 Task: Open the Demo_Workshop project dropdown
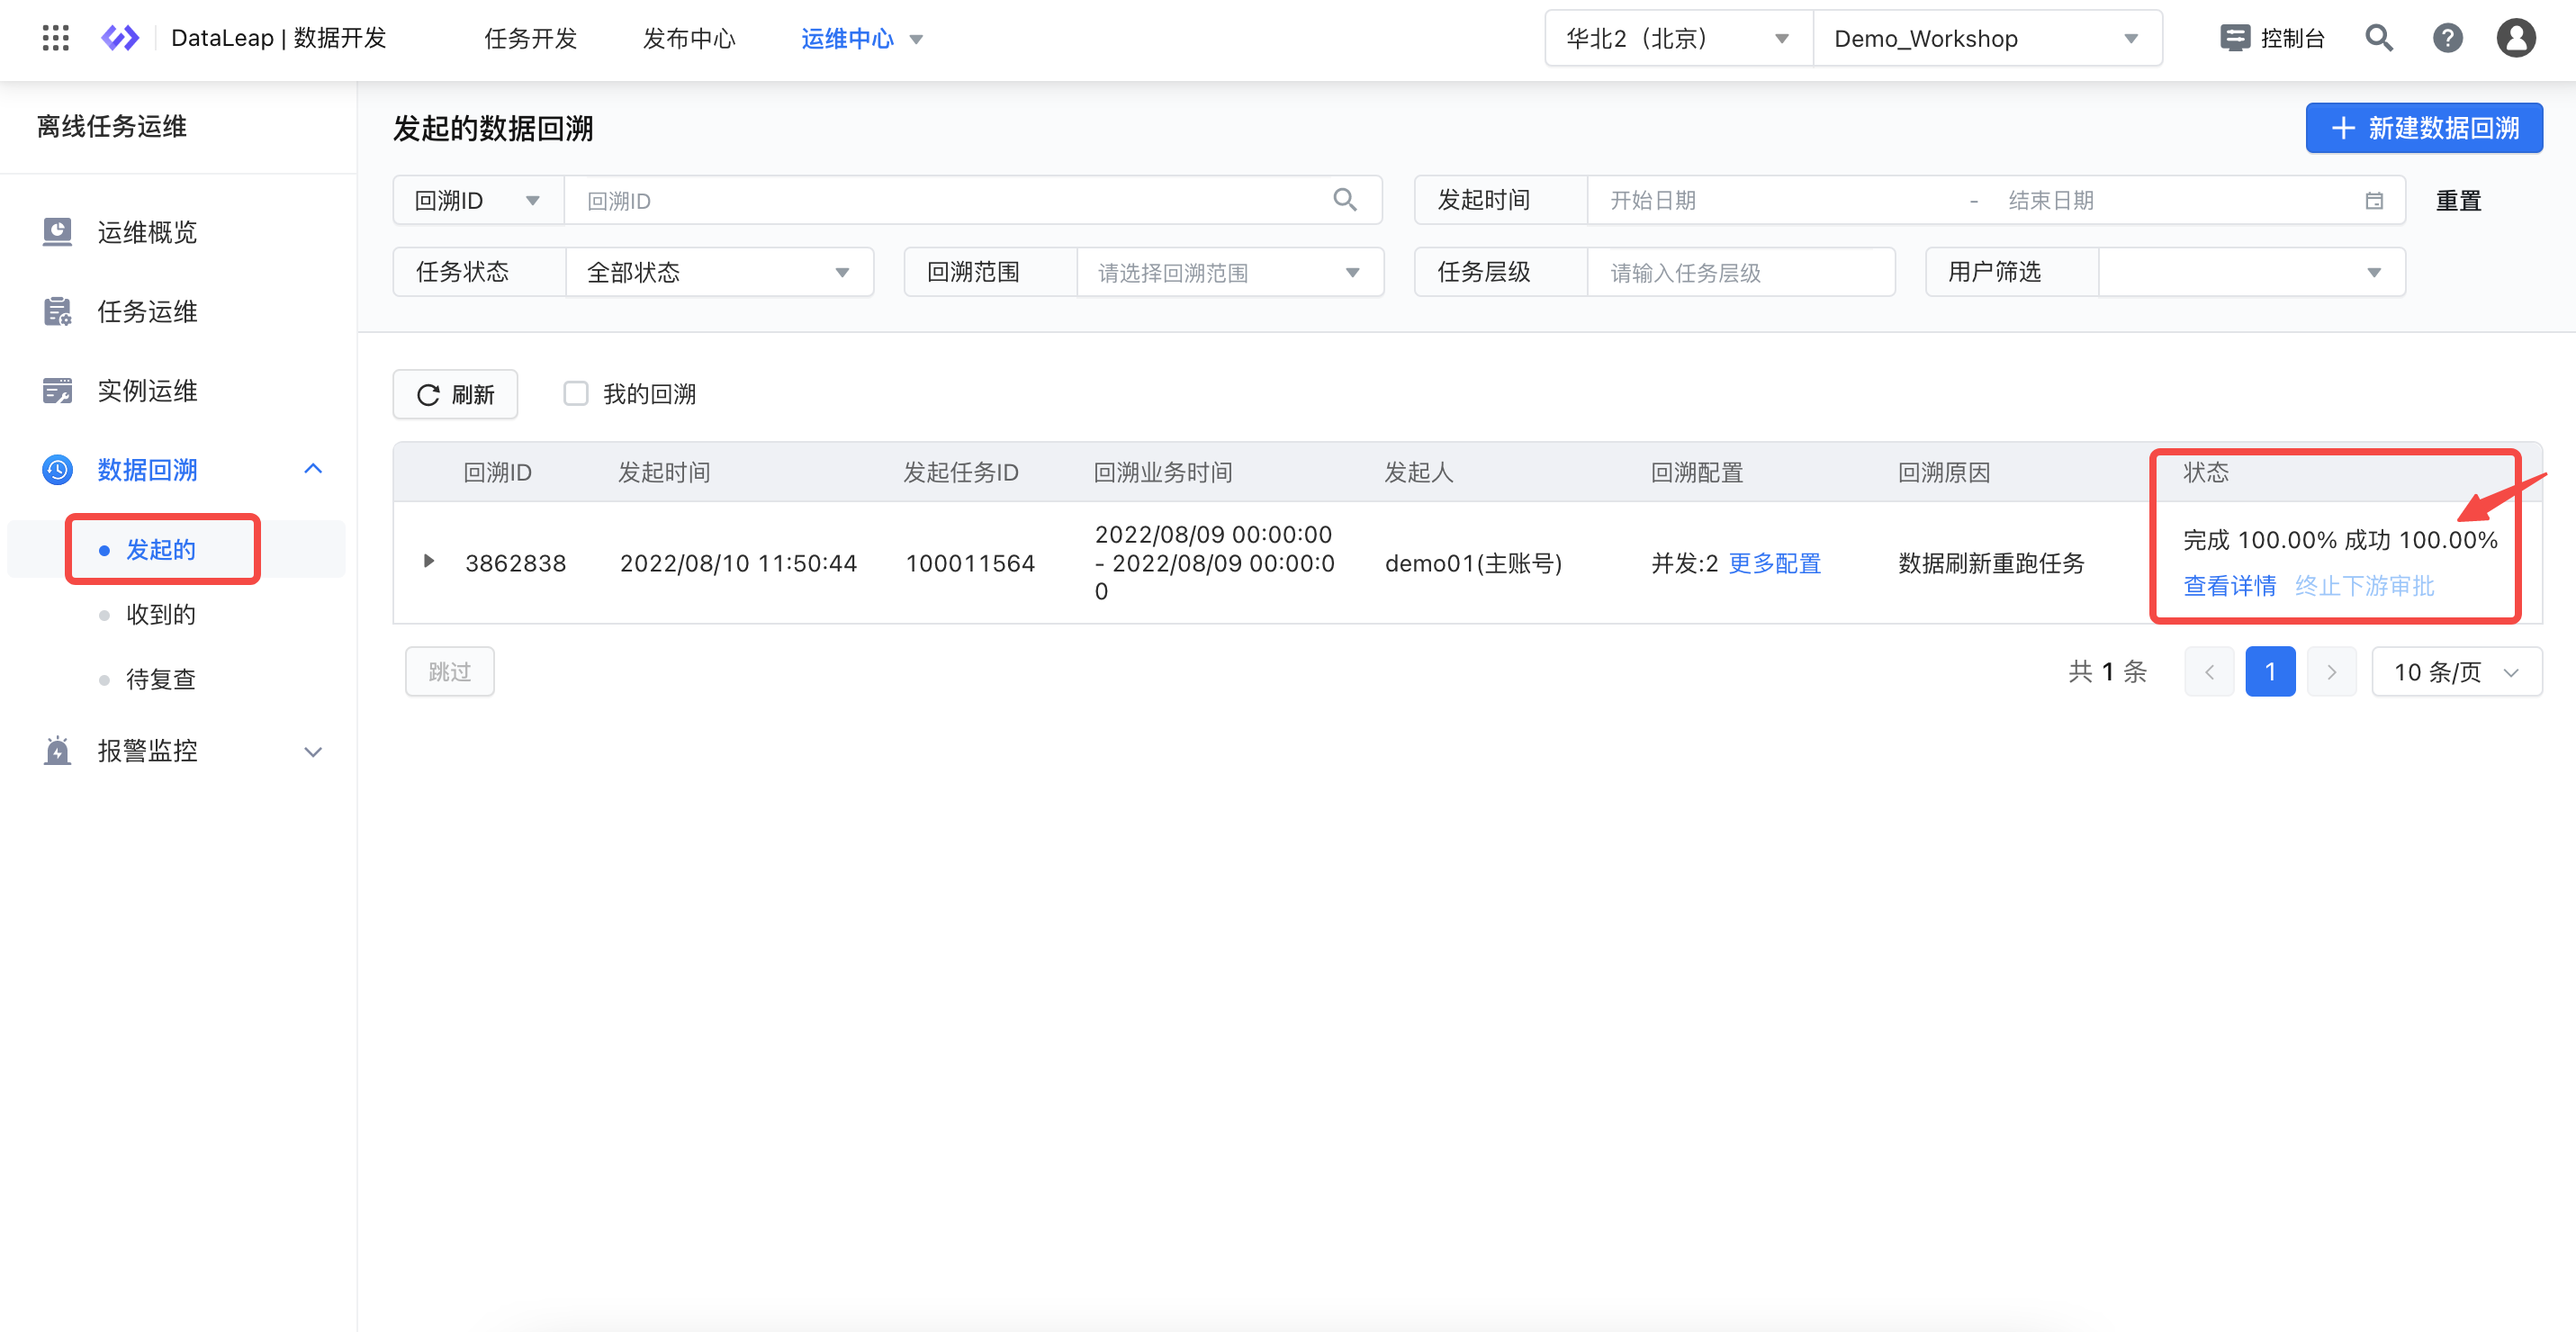click(1987, 38)
